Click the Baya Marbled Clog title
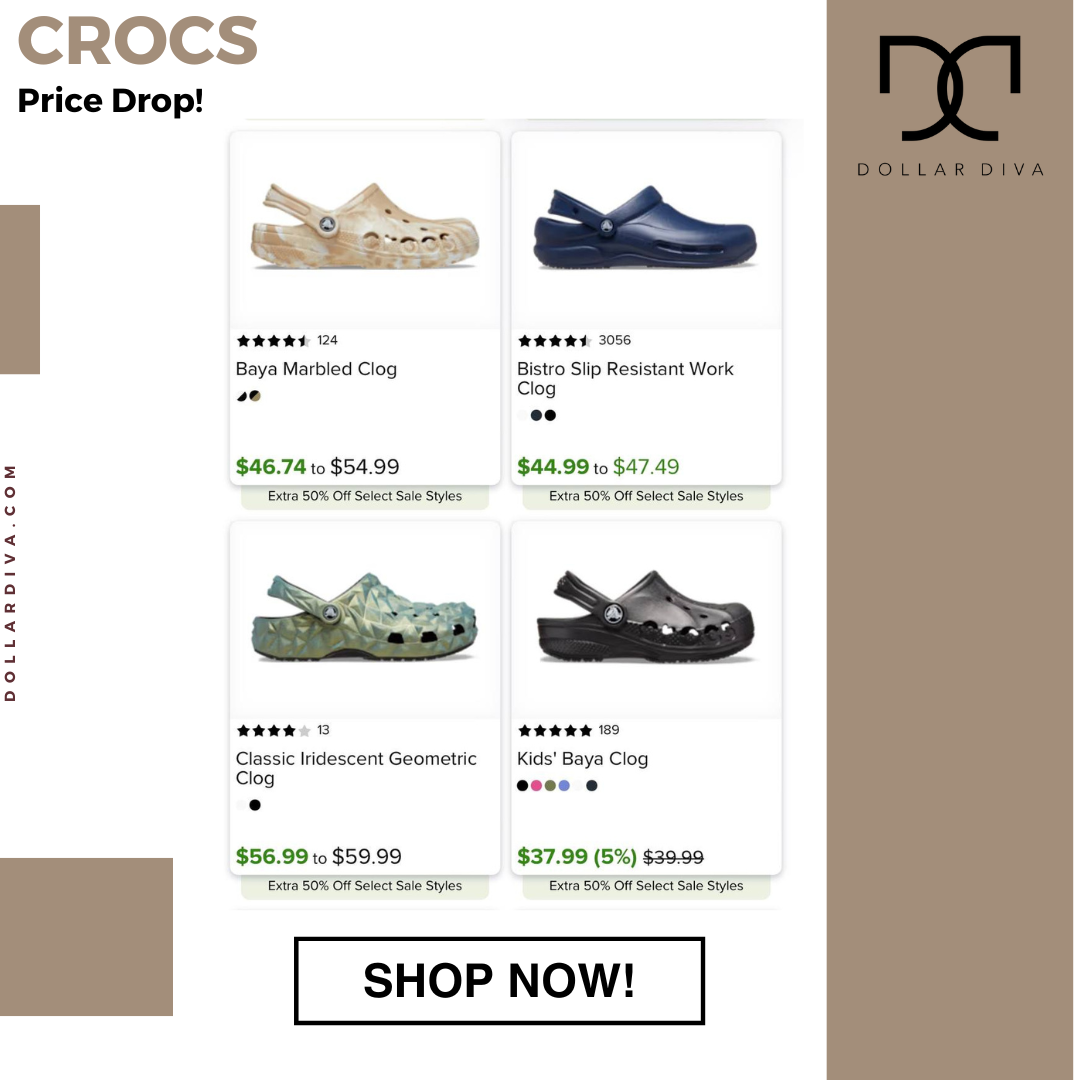This screenshot has height=1080, width=1080. pos(316,368)
